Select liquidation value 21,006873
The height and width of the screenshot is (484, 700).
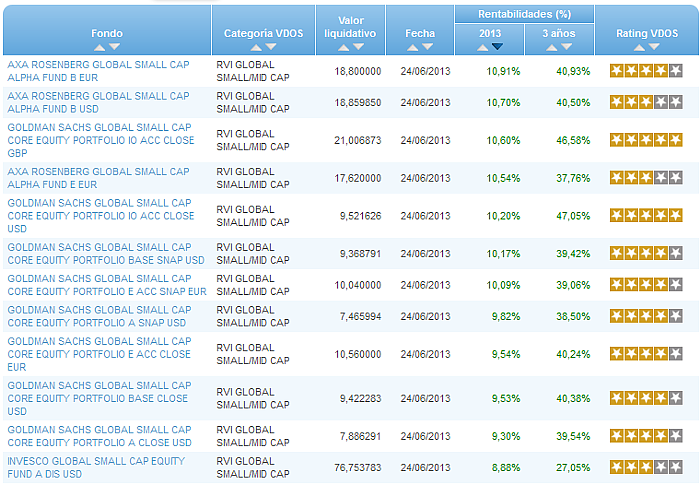[x=358, y=140]
